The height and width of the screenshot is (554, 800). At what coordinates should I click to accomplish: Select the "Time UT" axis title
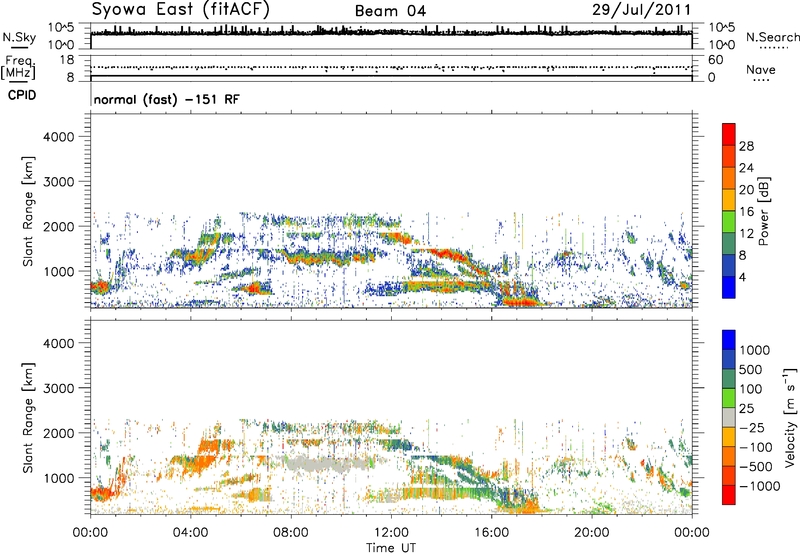[x=391, y=548]
